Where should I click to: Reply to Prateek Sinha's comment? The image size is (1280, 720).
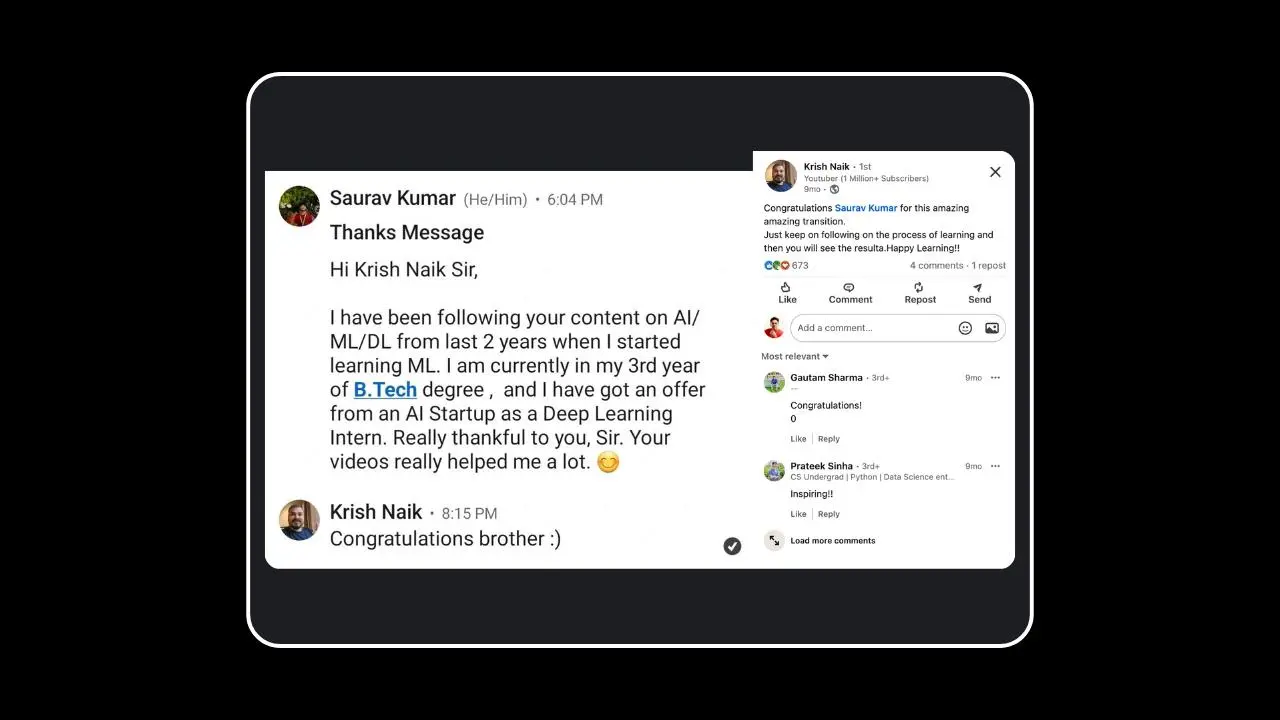click(829, 514)
